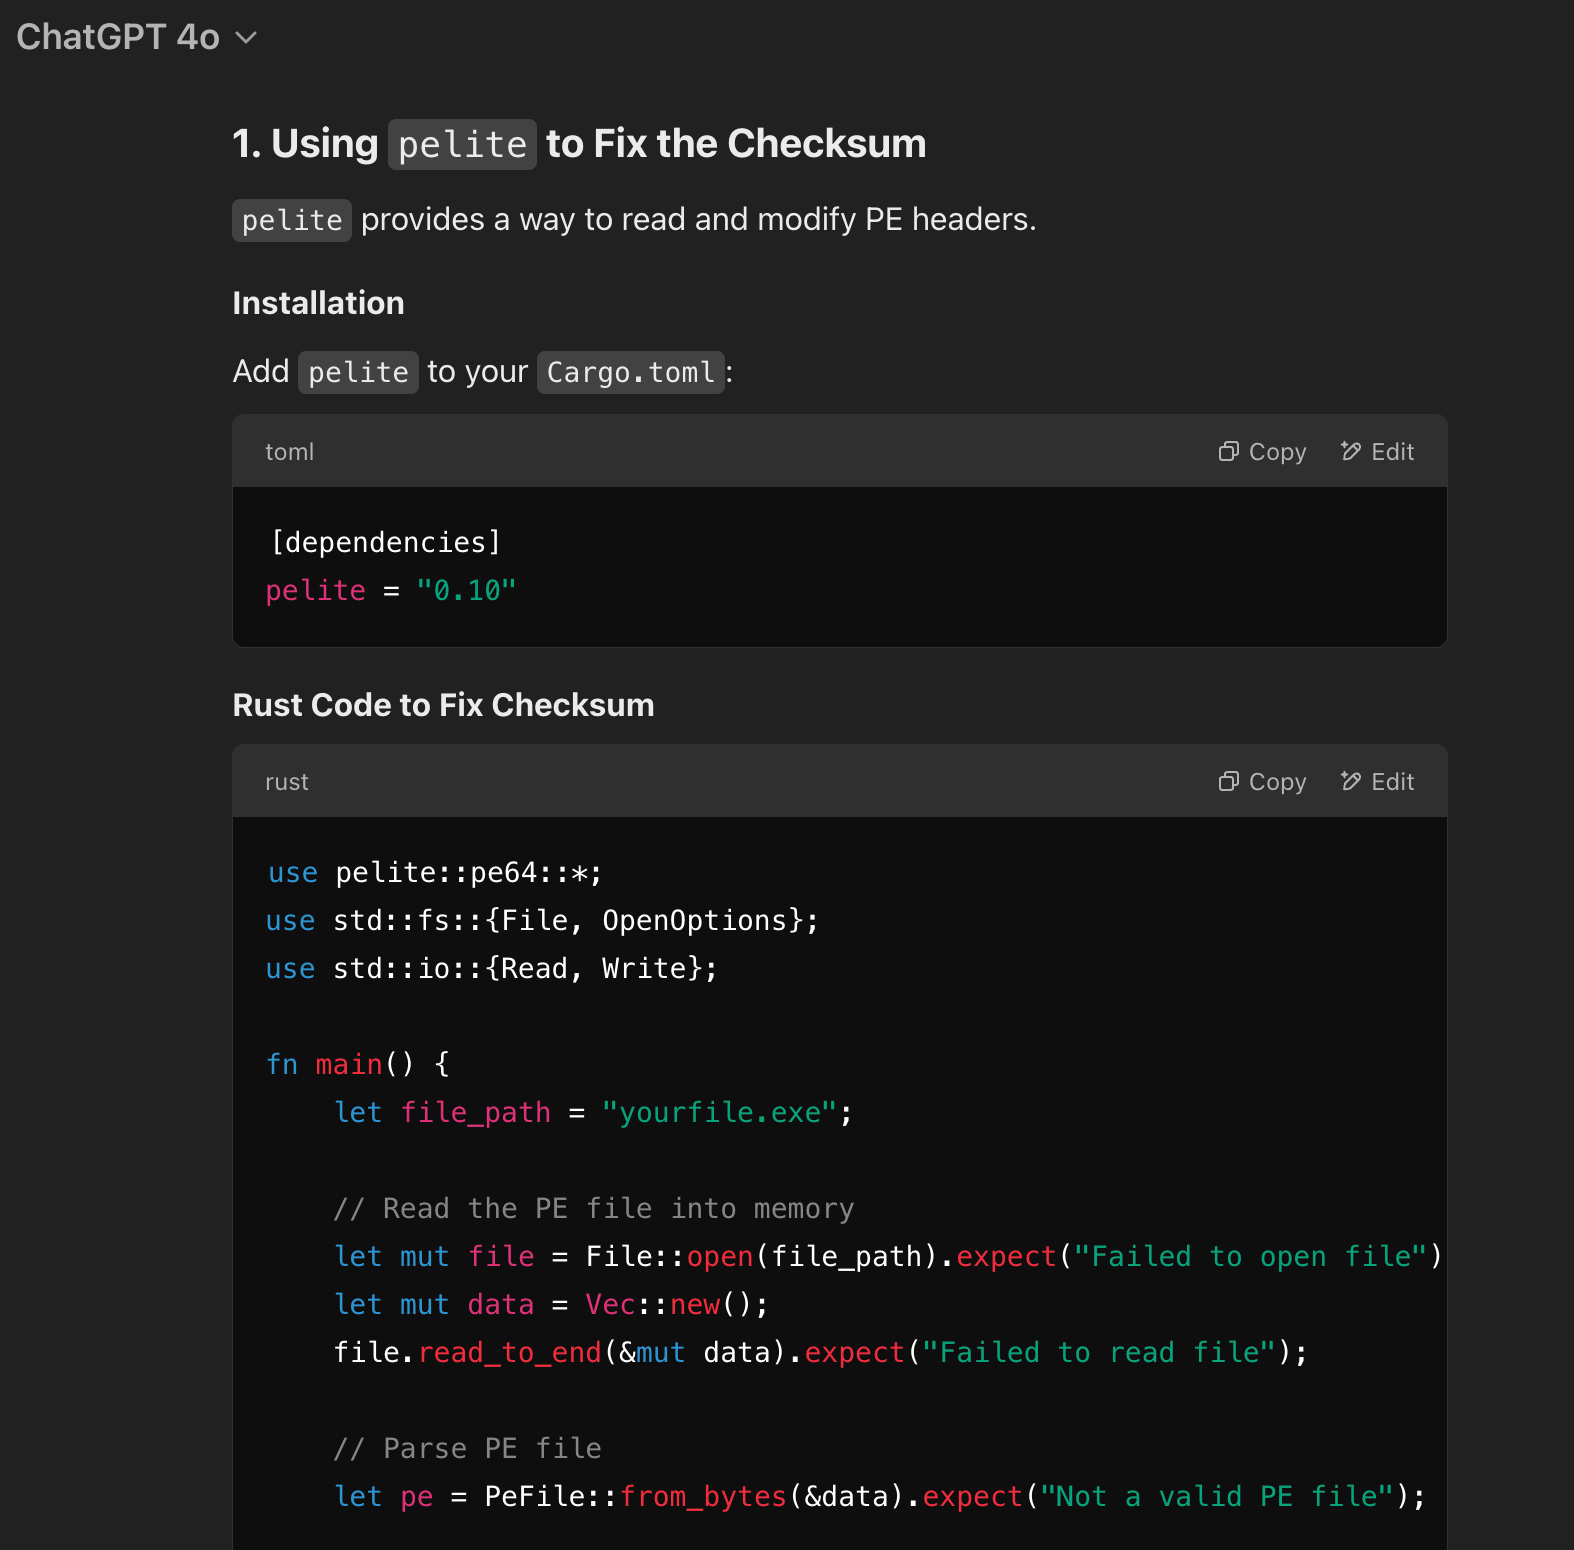
Task: Click the pelite code tag in the heading
Action: pyautogui.click(x=462, y=144)
